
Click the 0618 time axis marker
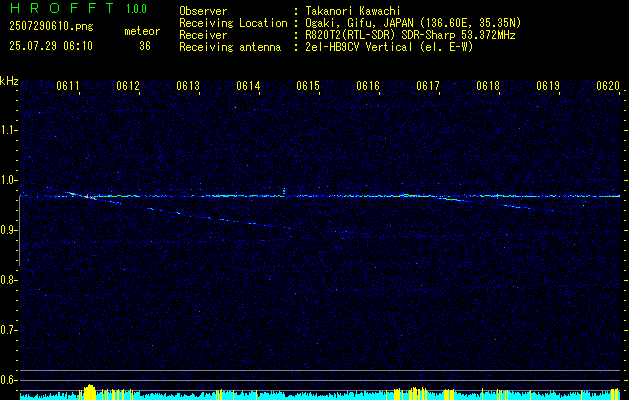(488, 86)
